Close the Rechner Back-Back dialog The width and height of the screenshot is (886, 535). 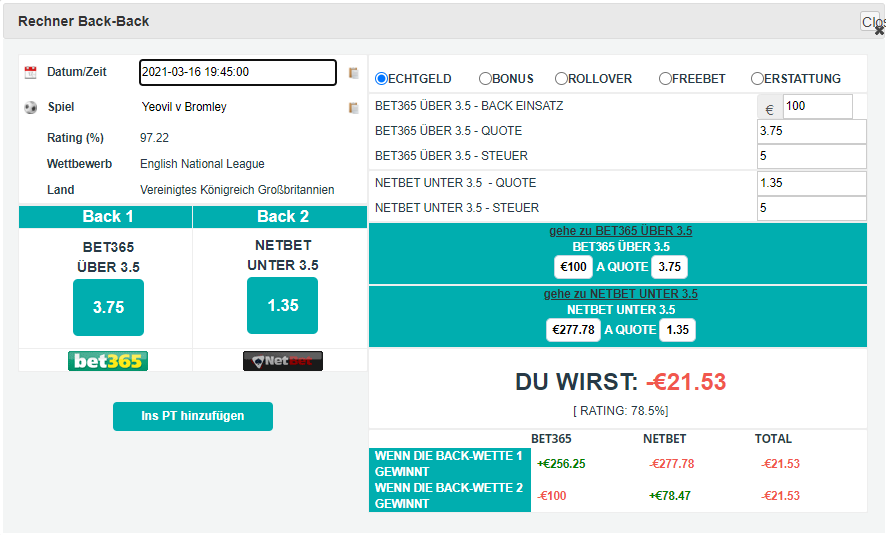click(x=872, y=24)
